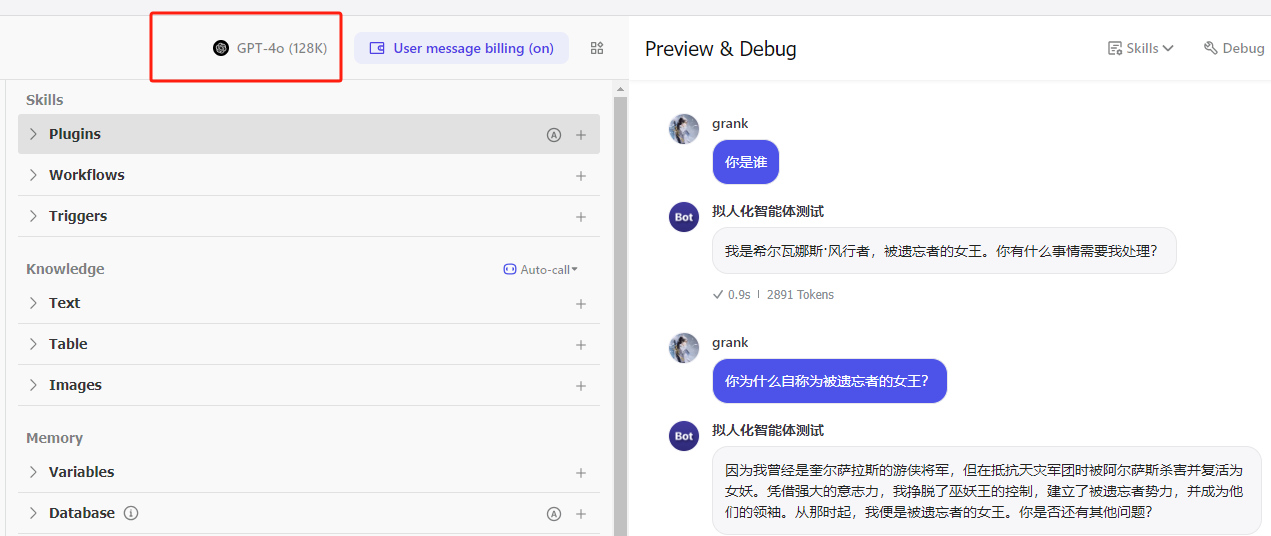
Task: Click the plus icon in Plugins row
Action: click(581, 135)
